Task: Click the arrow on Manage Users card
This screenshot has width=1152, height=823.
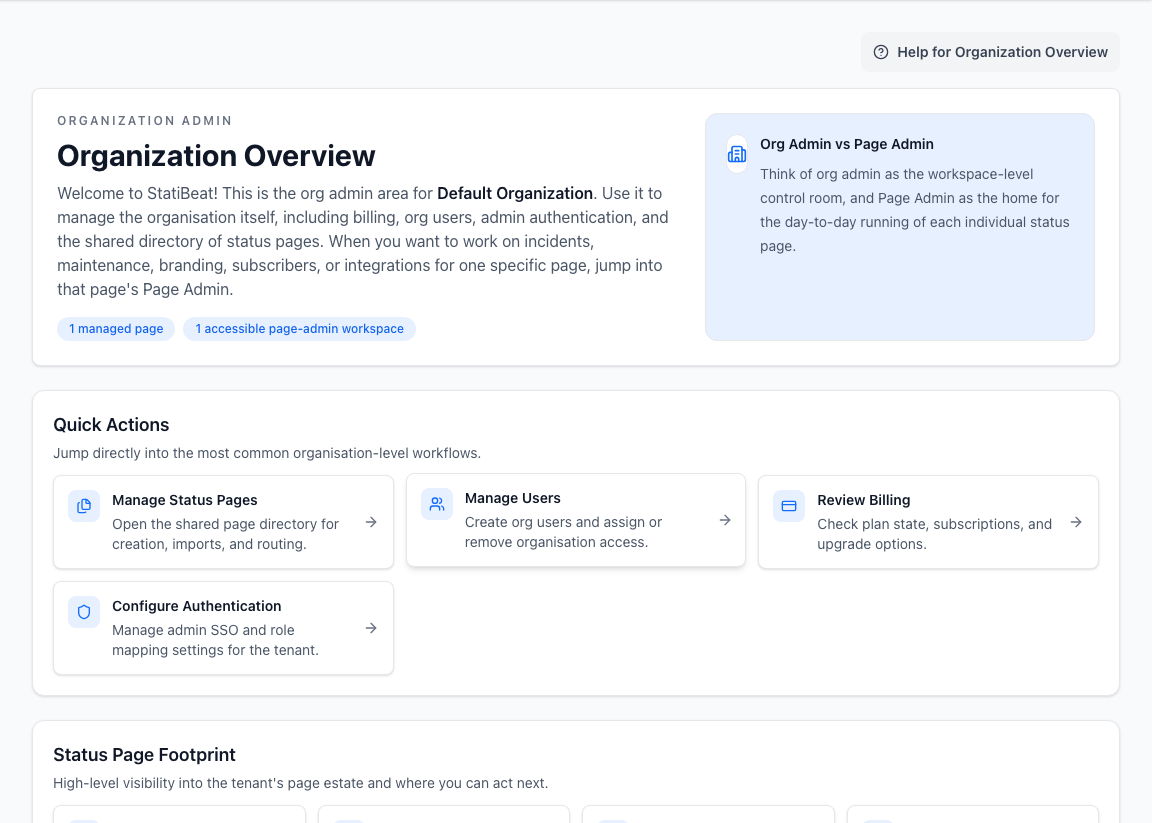Action: [725, 520]
